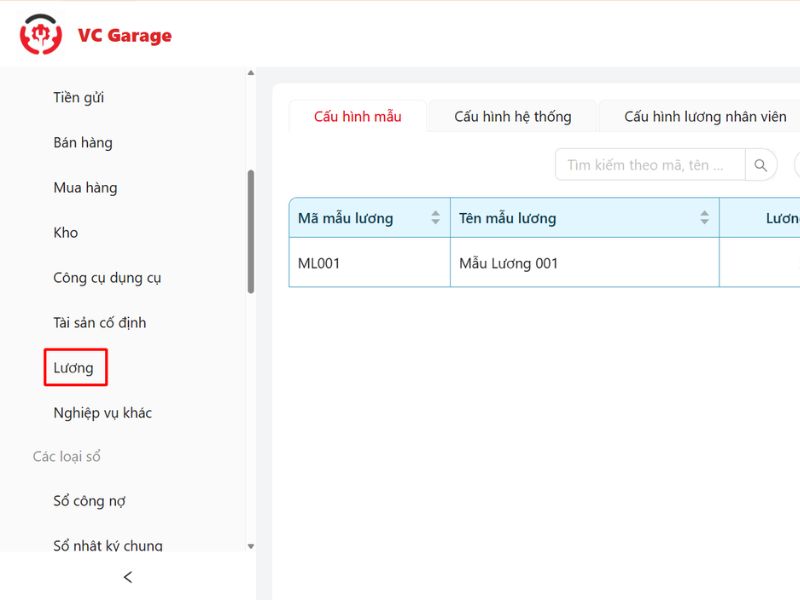Collapse the sidebar using the left chevron
This screenshot has height=600, width=800.
pyautogui.click(x=127, y=577)
